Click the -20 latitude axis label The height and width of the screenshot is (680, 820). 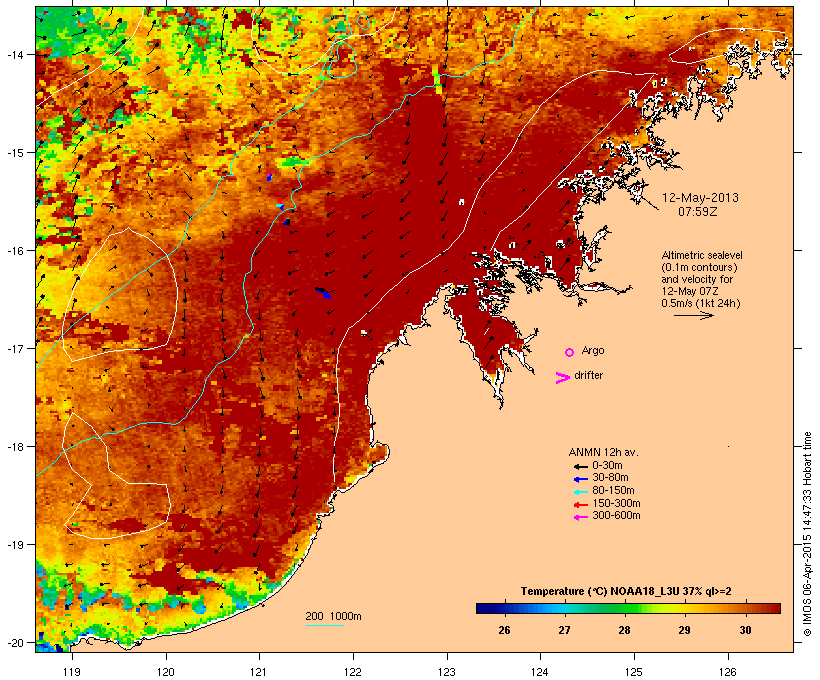click(x=14, y=642)
